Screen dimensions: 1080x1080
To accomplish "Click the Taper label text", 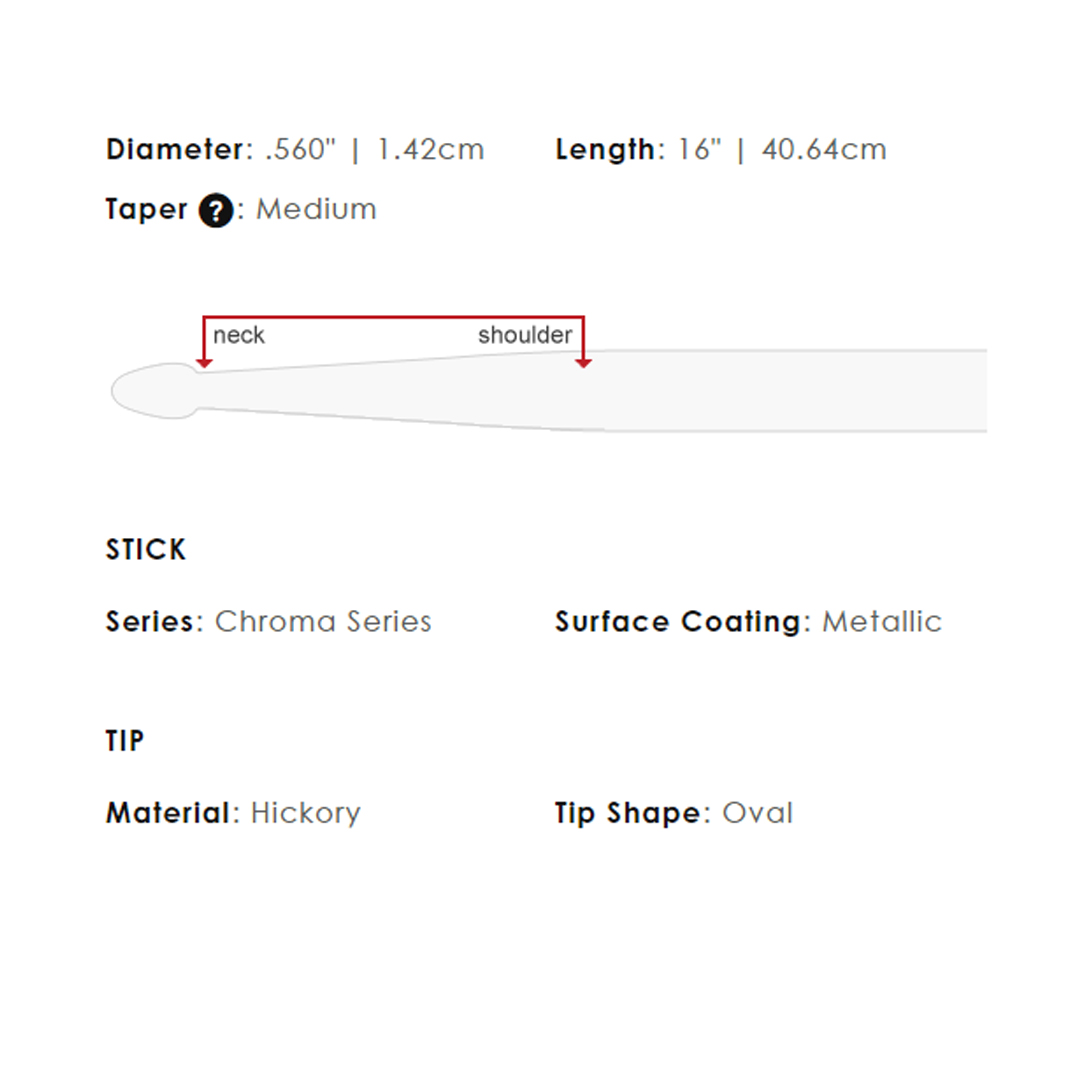I will [146, 209].
